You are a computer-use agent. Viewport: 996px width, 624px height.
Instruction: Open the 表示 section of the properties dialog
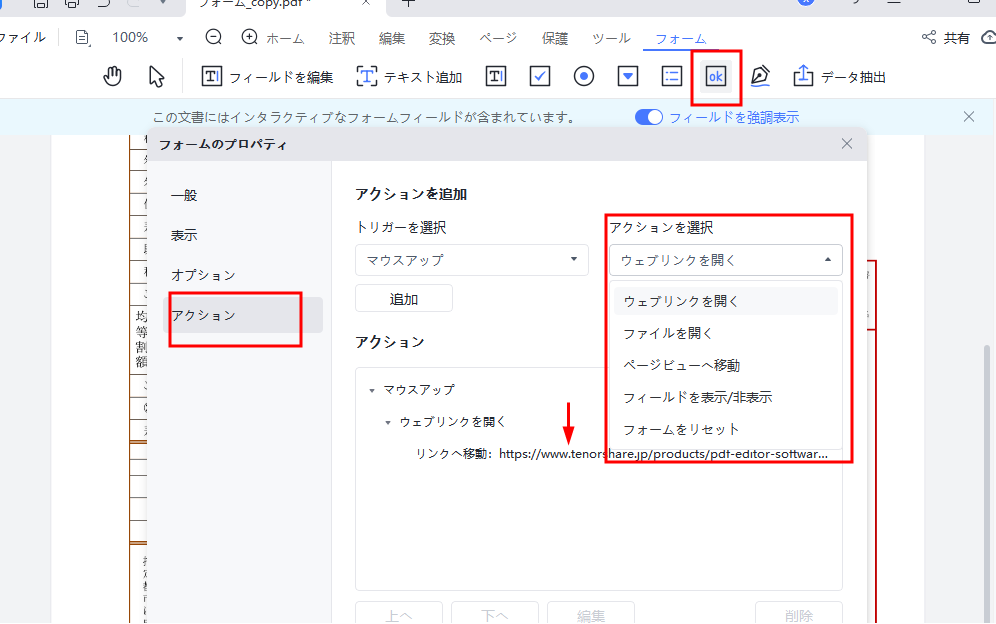point(185,234)
